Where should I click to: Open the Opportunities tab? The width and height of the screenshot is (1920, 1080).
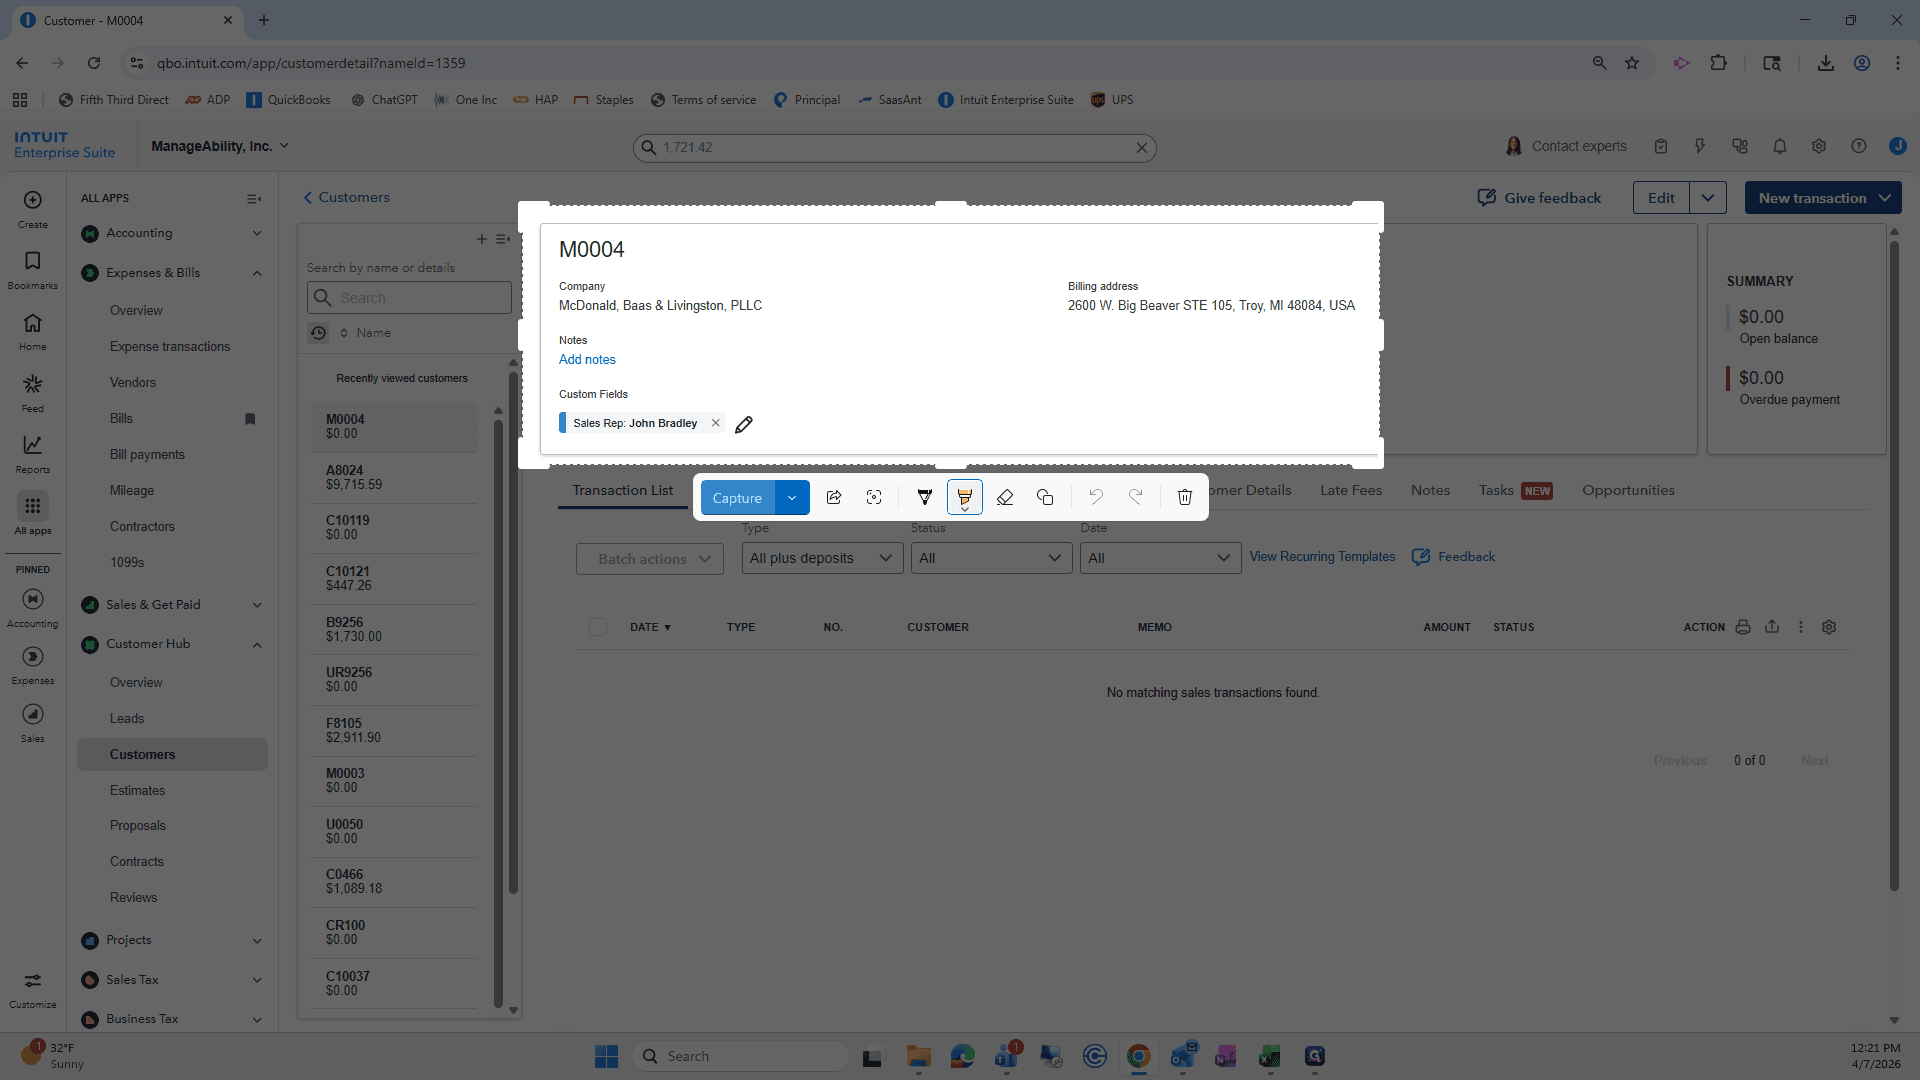1628,490
